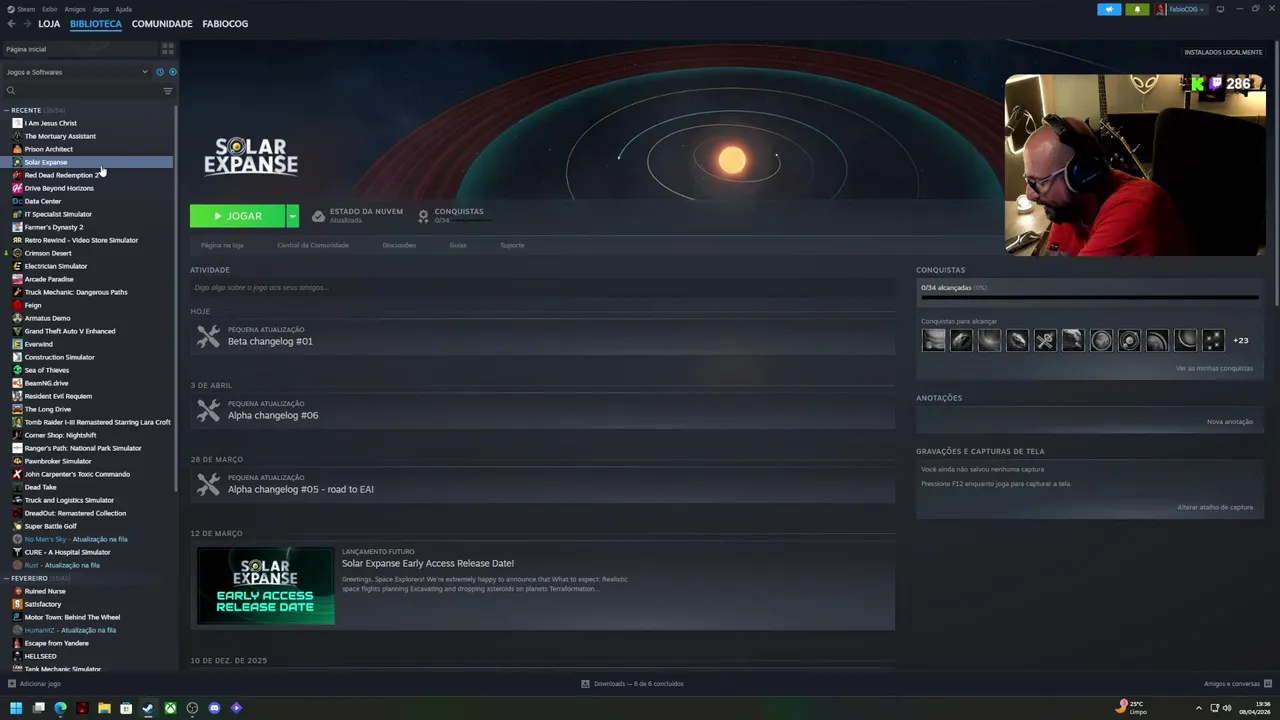Image resolution: width=1280 pixels, height=720 pixels.
Task: Click the 0/34 achievements progress bar
Action: [x=1090, y=297]
